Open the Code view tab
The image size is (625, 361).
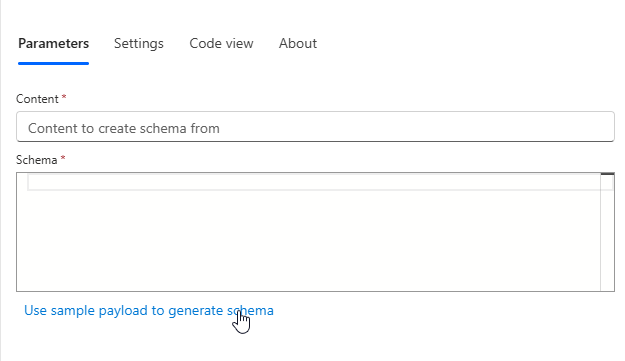(221, 43)
